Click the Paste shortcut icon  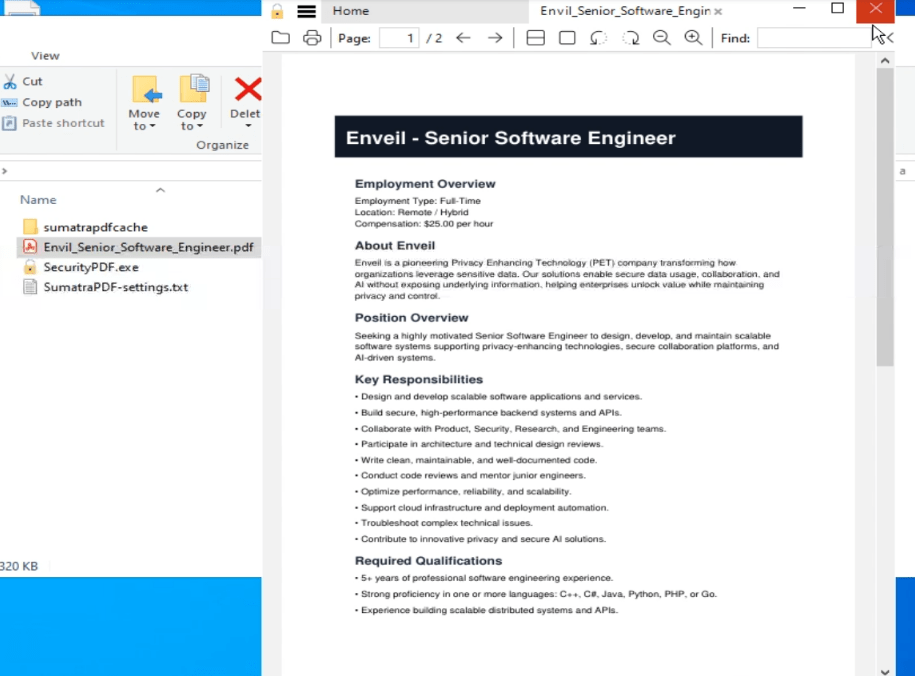pos(9,123)
